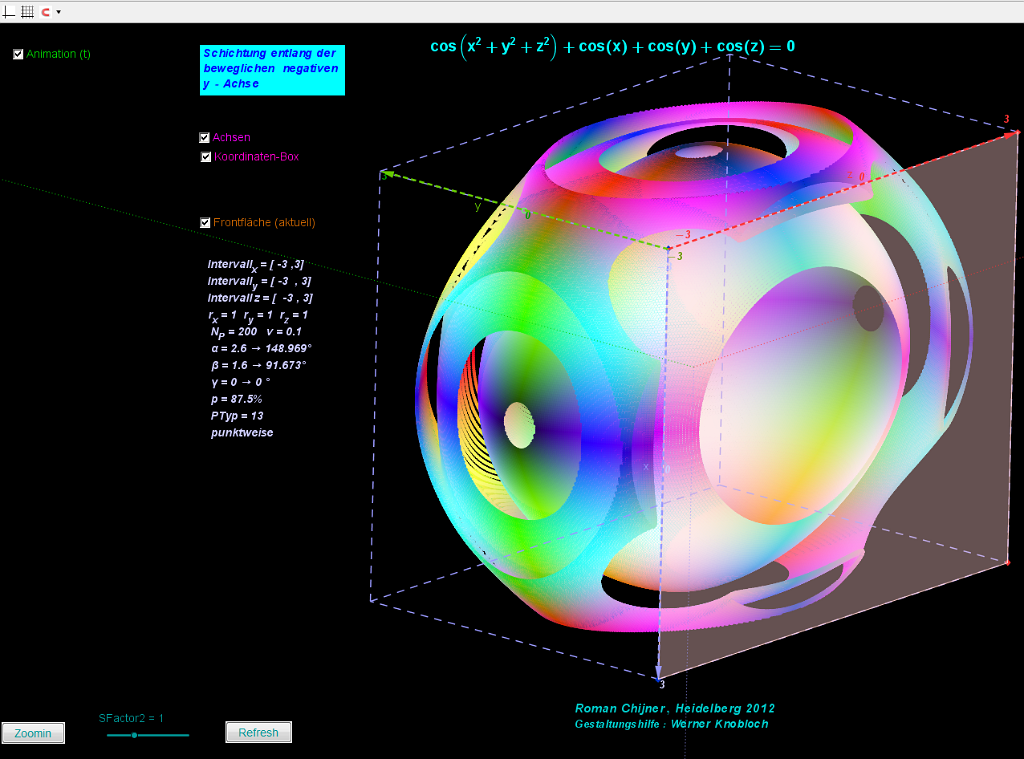1024x759 pixels.
Task: Hide the Frontfläche (aktuell) checkbox
Action: click(205, 223)
